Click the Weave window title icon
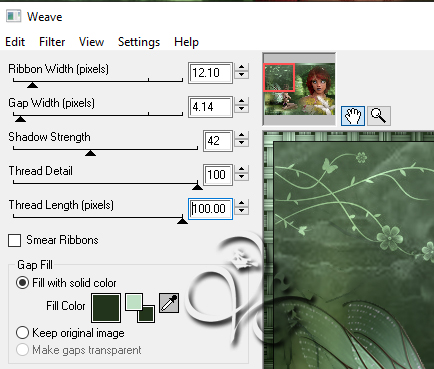Viewport: 434px width, 369px height. point(14,16)
